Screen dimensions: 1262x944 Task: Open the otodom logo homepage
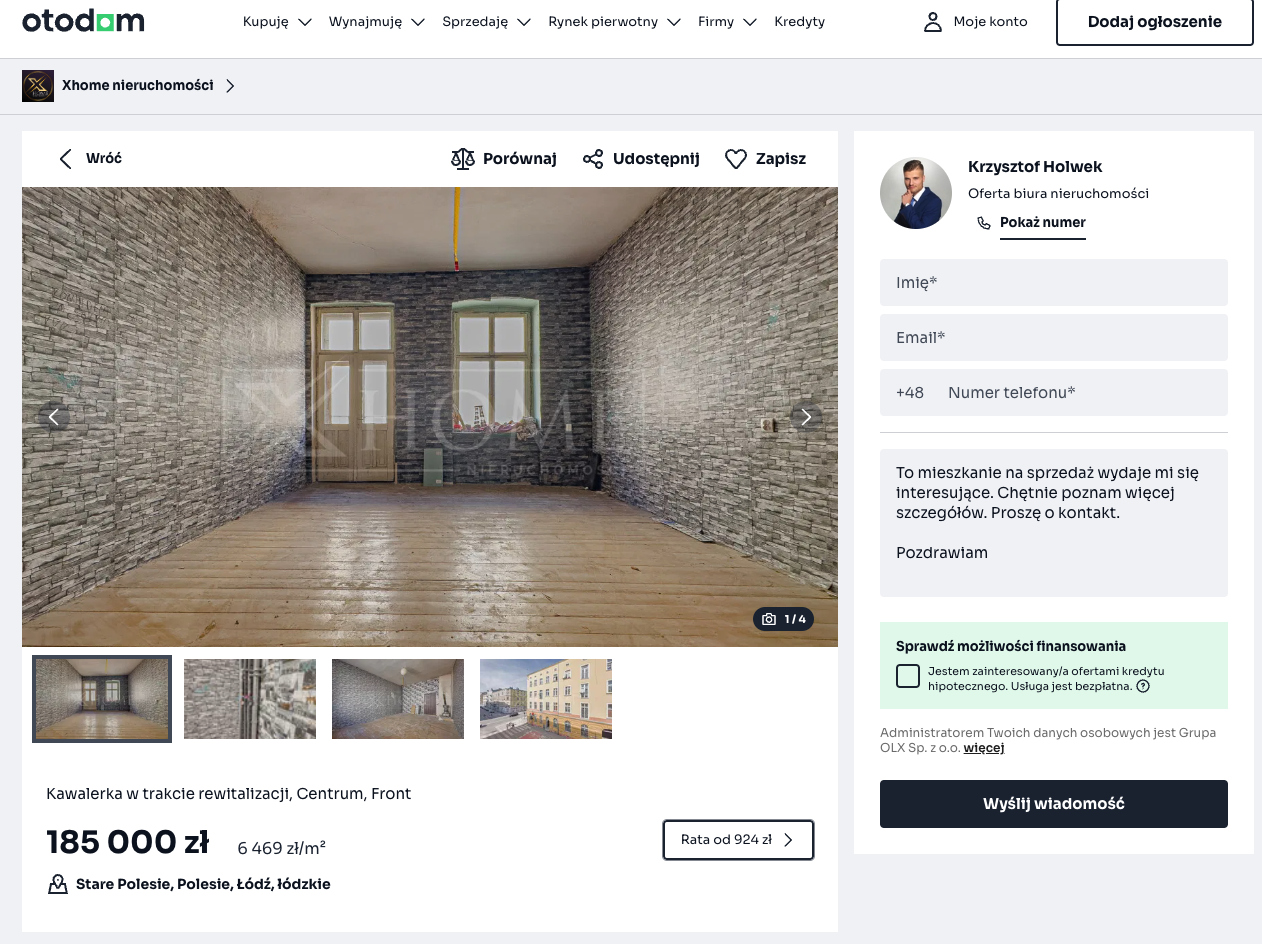point(83,21)
